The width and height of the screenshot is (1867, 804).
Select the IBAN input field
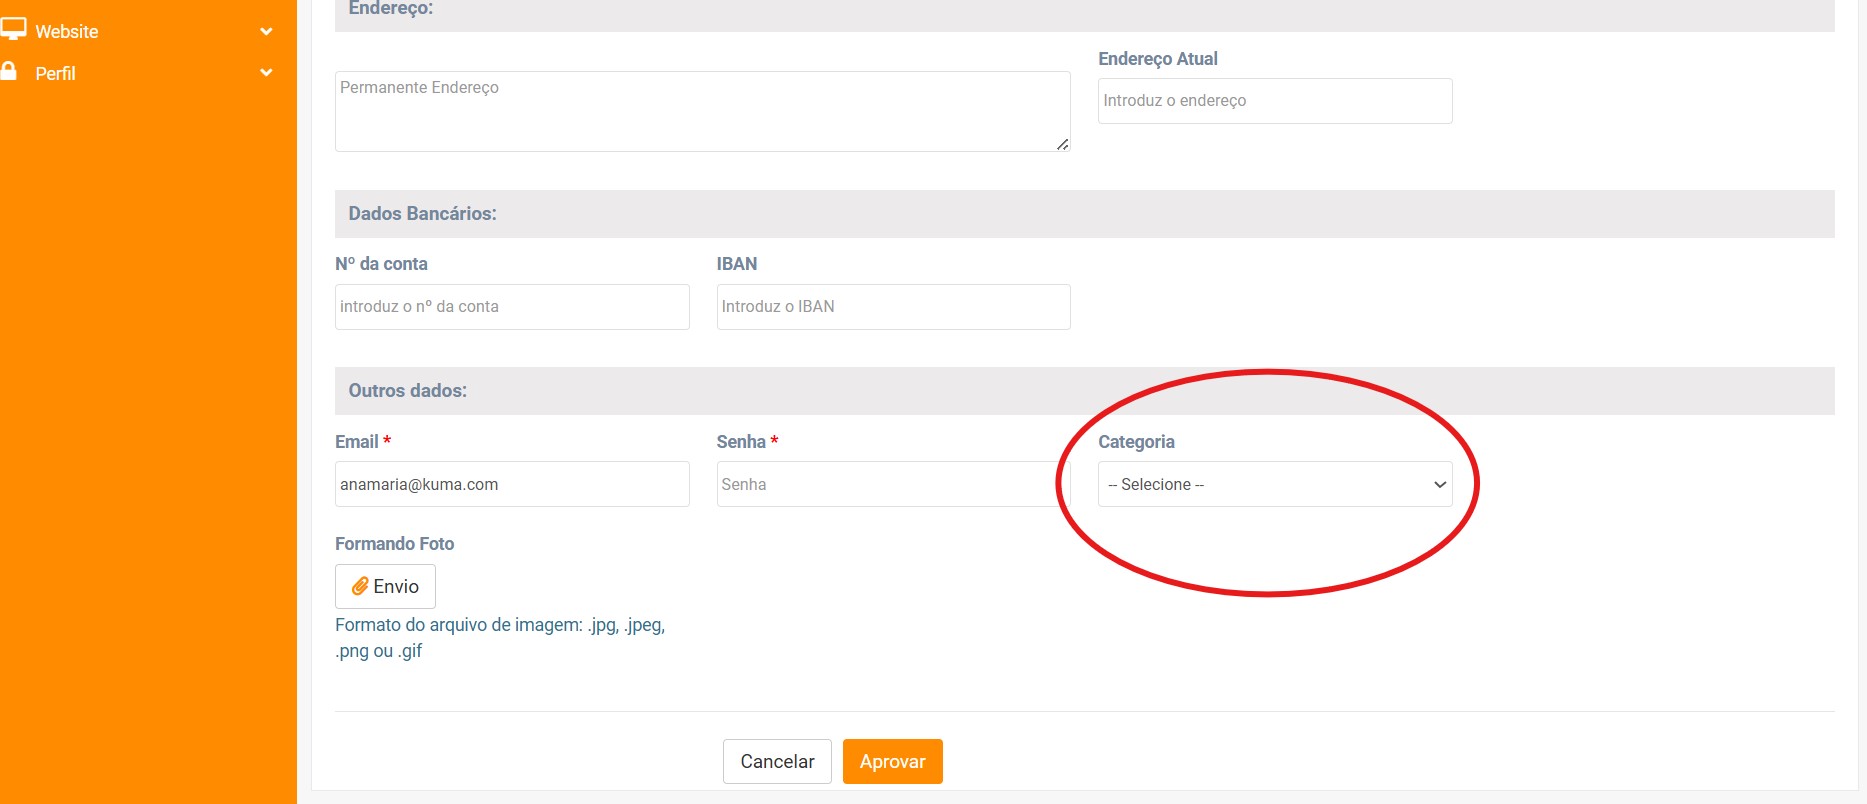coord(893,307)
